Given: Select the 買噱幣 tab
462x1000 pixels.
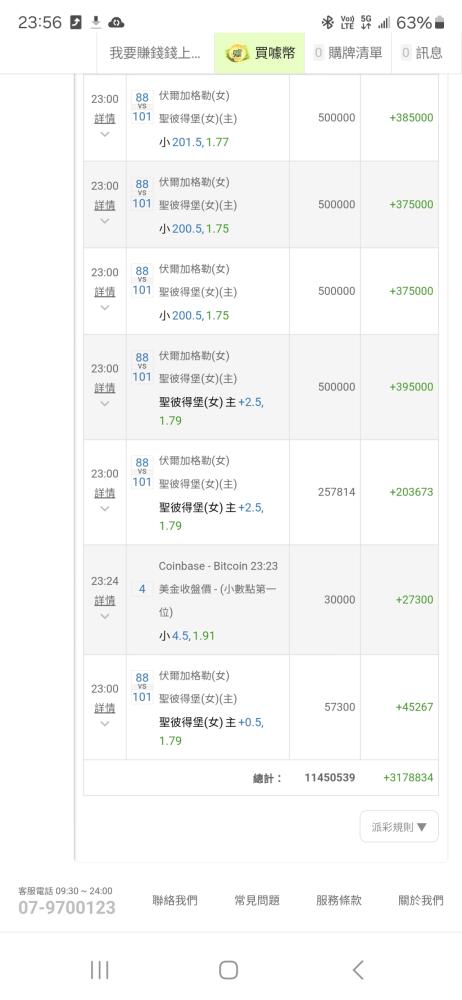Looking at the screenshot, I should [260, 54].
